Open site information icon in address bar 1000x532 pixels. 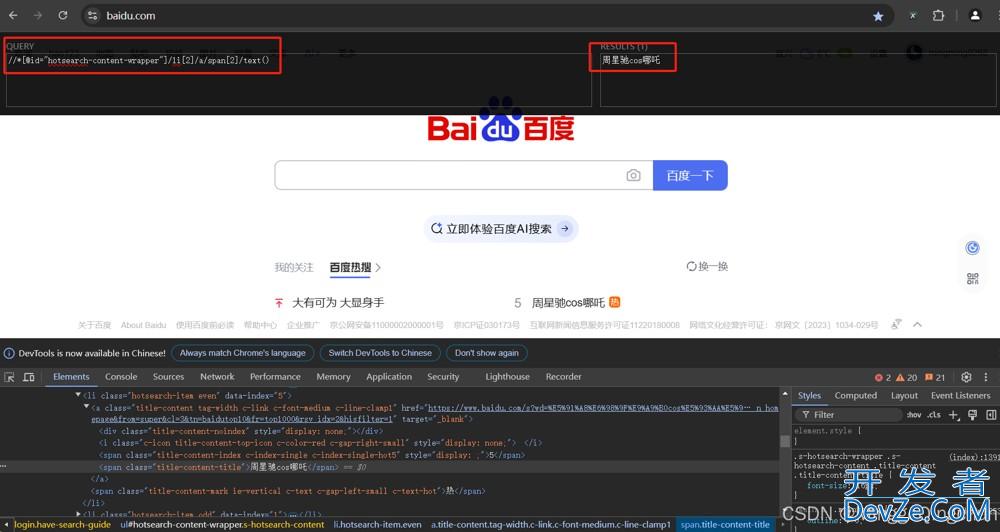93,16
